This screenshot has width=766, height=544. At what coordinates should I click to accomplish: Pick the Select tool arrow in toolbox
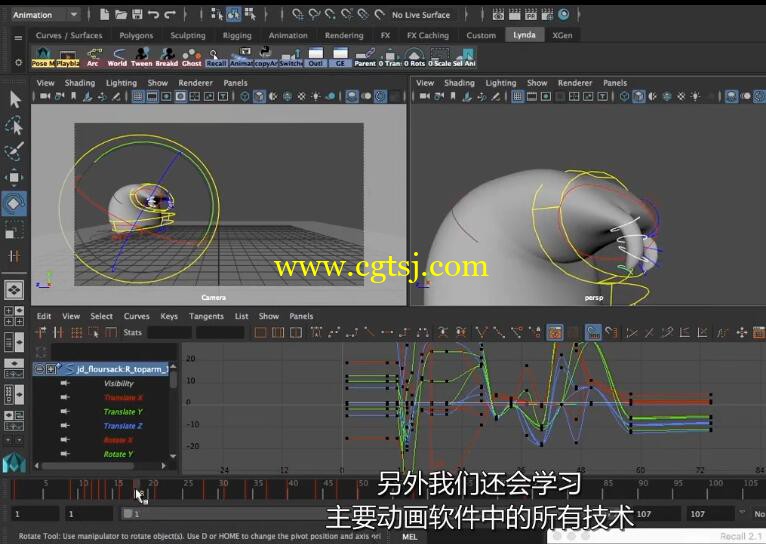point(14,99)
